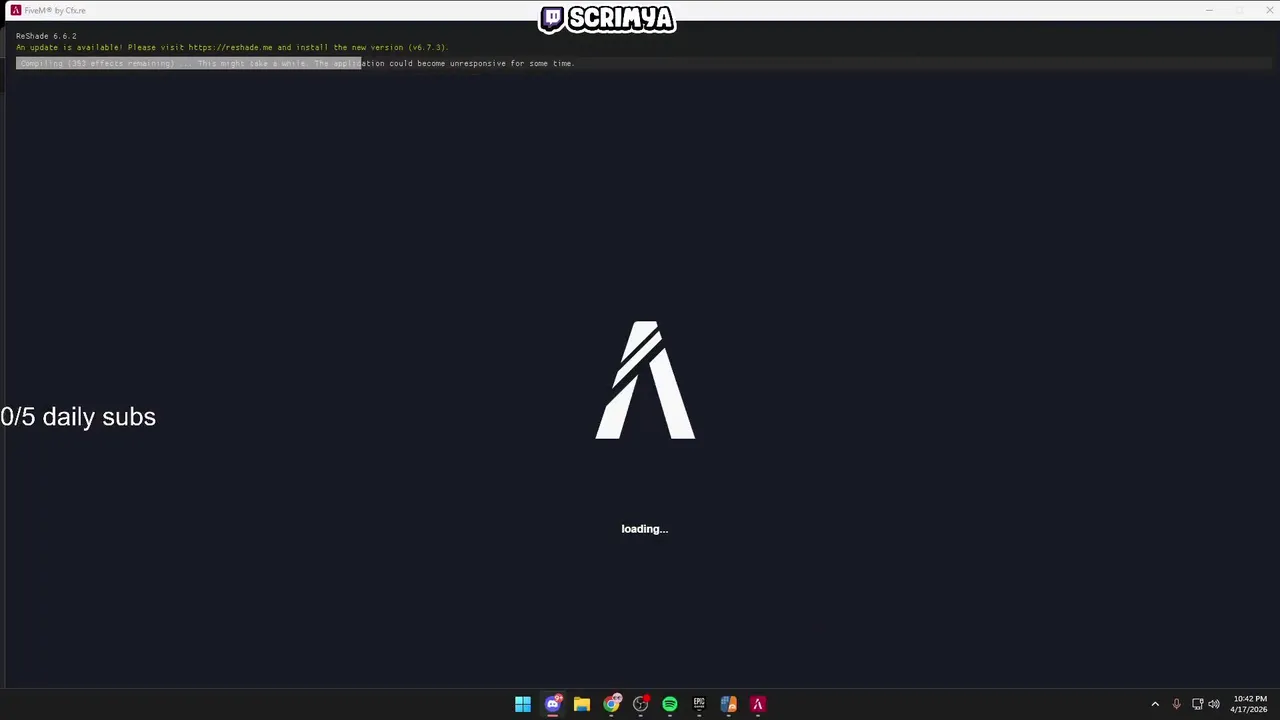The image size is (1280, 720).
Task: Click the ReShade compiling progress bar
Action: (x=643, y=63)
